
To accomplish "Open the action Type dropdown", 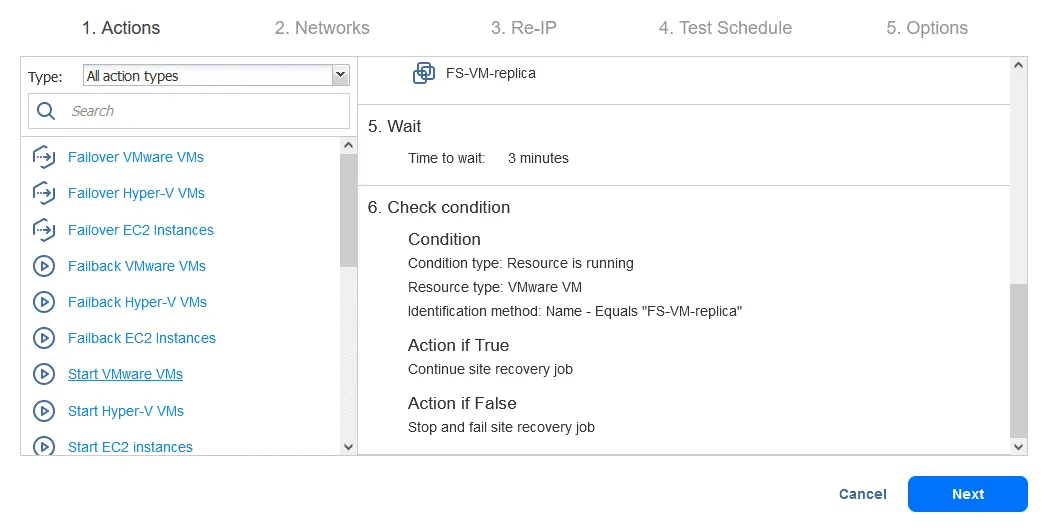I will point(215,76).
